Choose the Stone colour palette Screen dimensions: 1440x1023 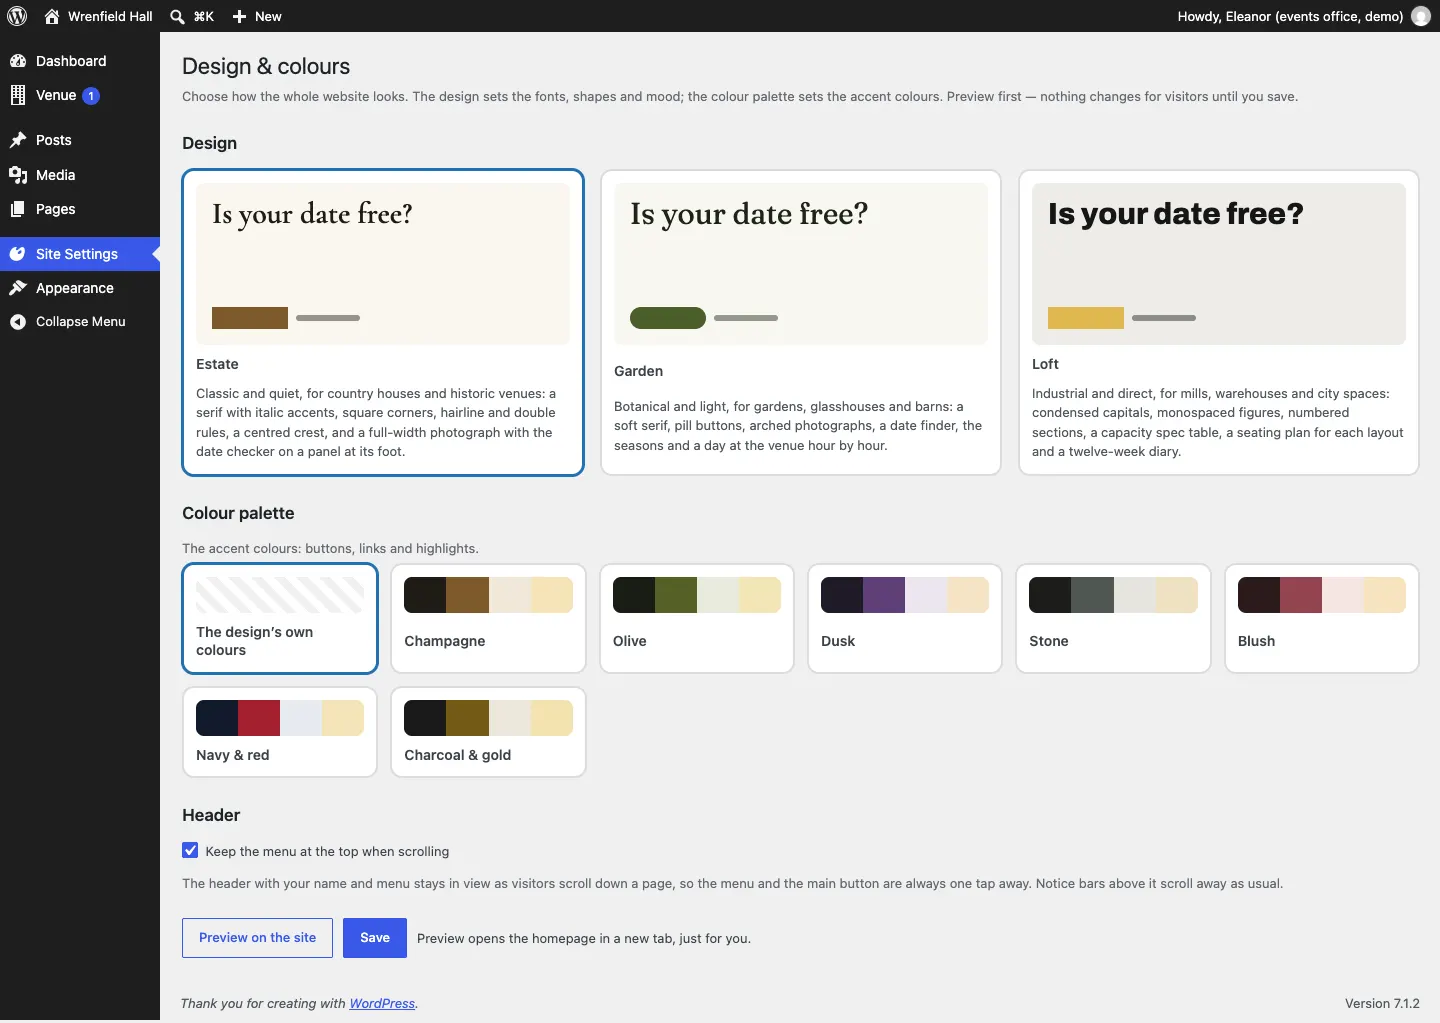(x=1113, y=619)
